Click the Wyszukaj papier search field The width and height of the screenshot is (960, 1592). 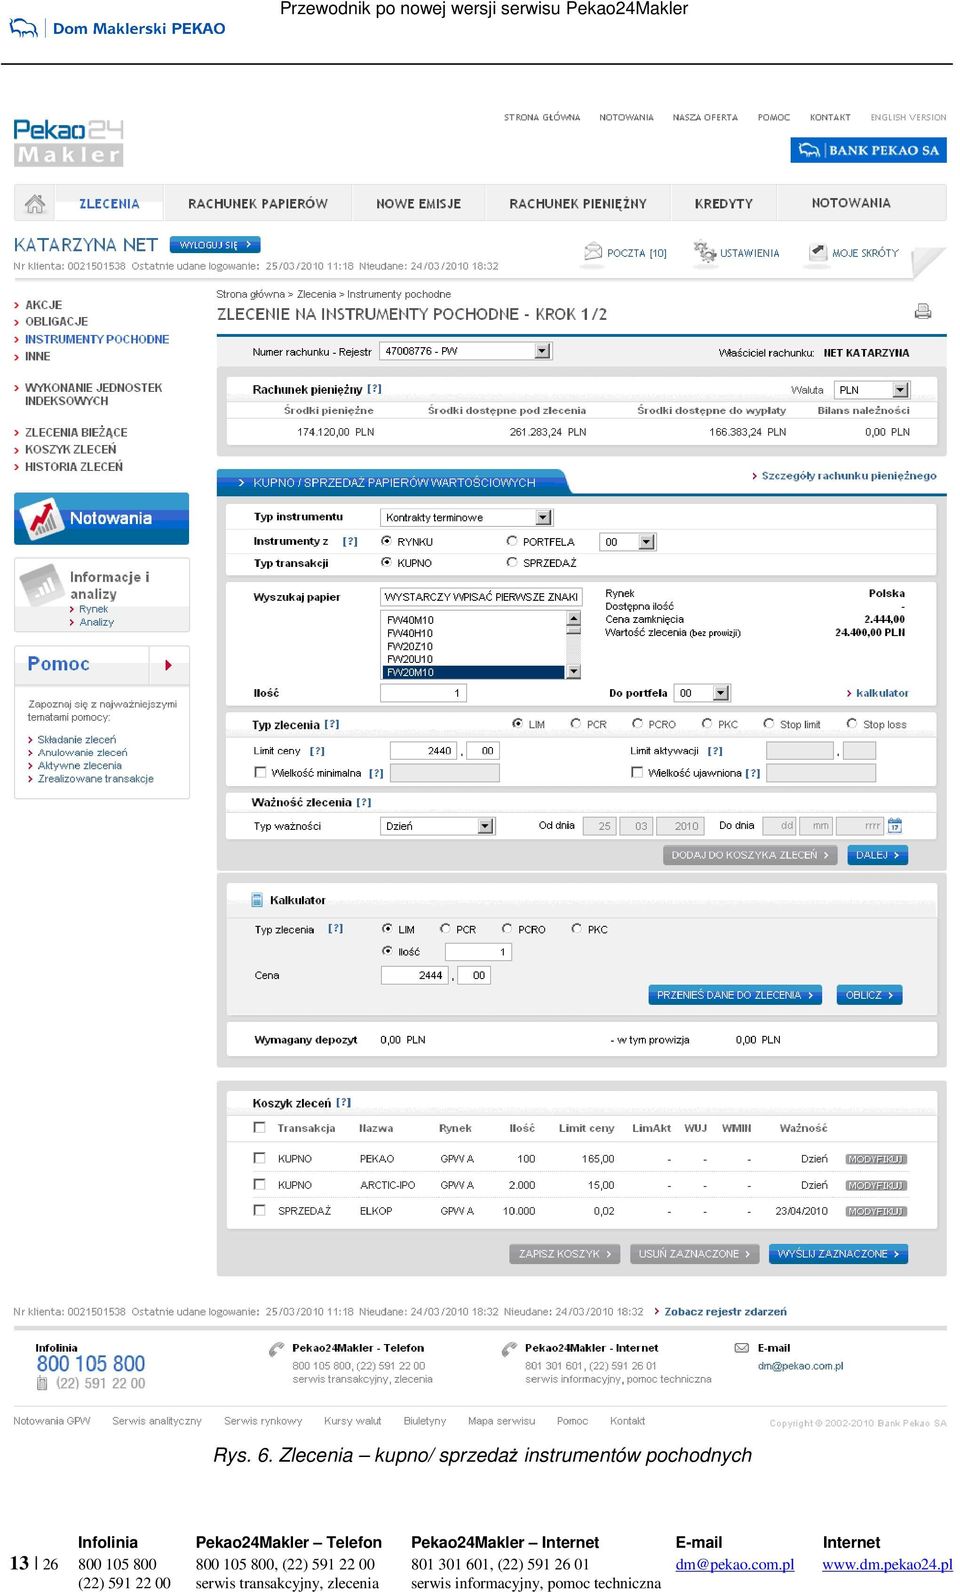click(x=482, y=597)
